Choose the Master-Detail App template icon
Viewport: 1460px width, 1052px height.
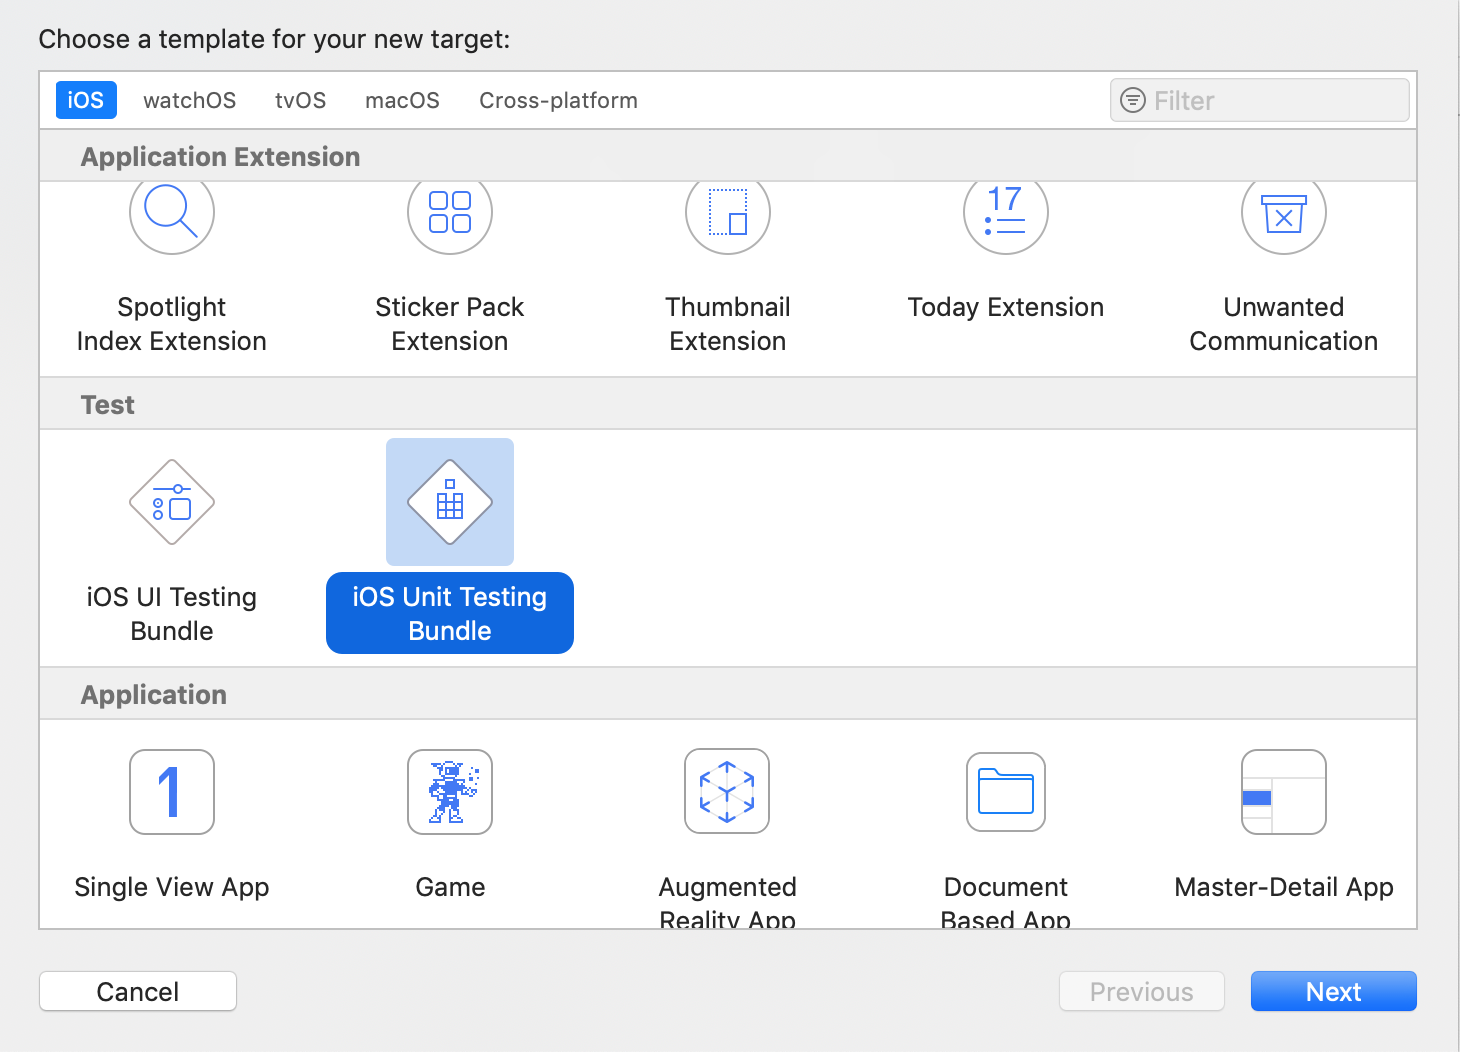pyautogui.click(x=1284, y=792)
